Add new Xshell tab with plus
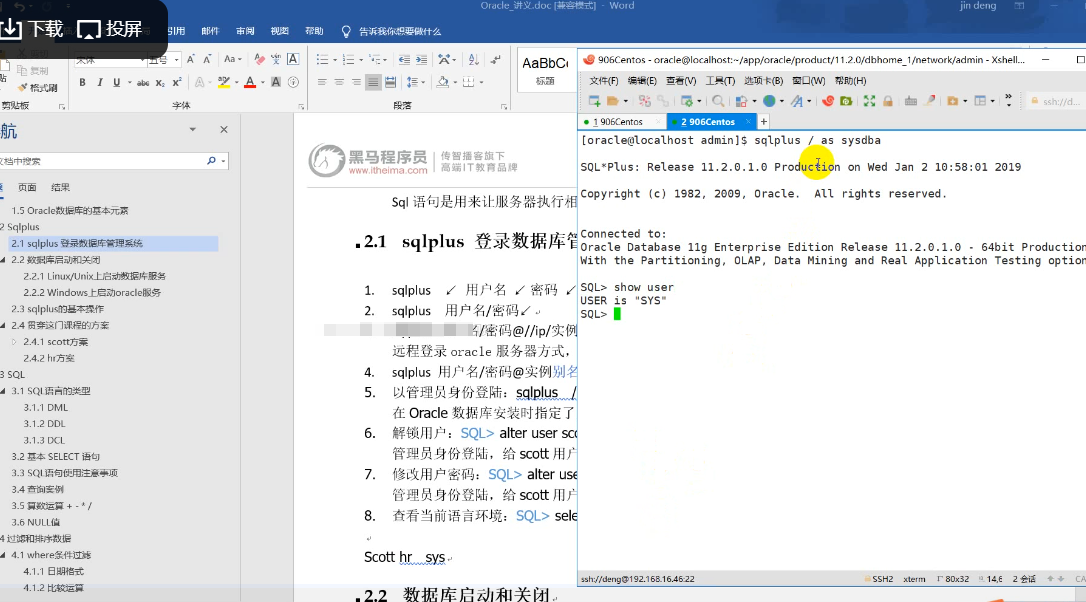This screenshot has height=602, width=1086. 763,122
